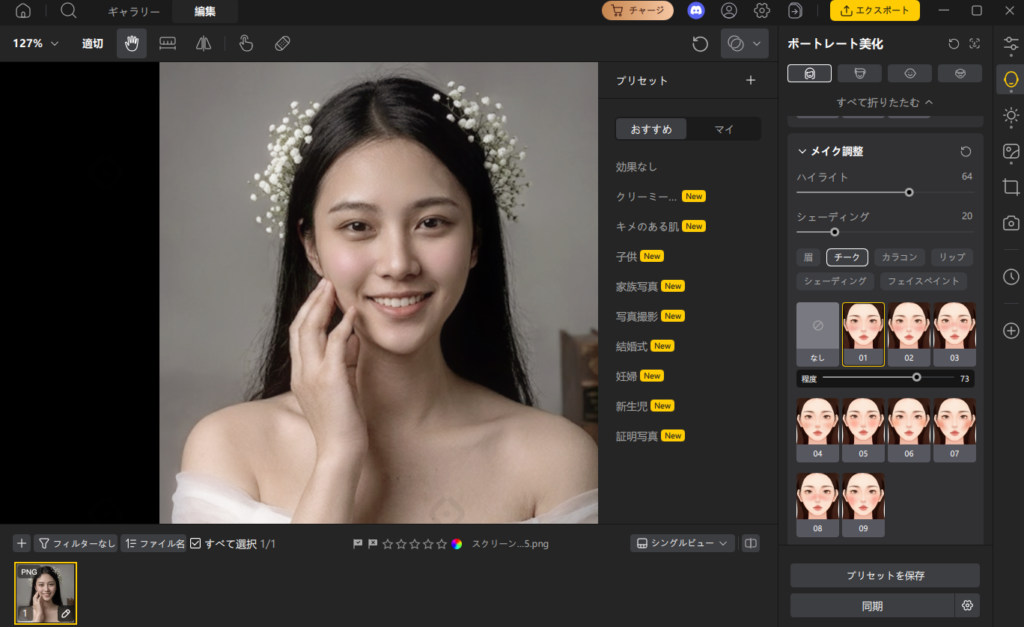This screenshot has height=627, width=1024.
Task: Select the hand pan tool
Action: tap(132, 44)
